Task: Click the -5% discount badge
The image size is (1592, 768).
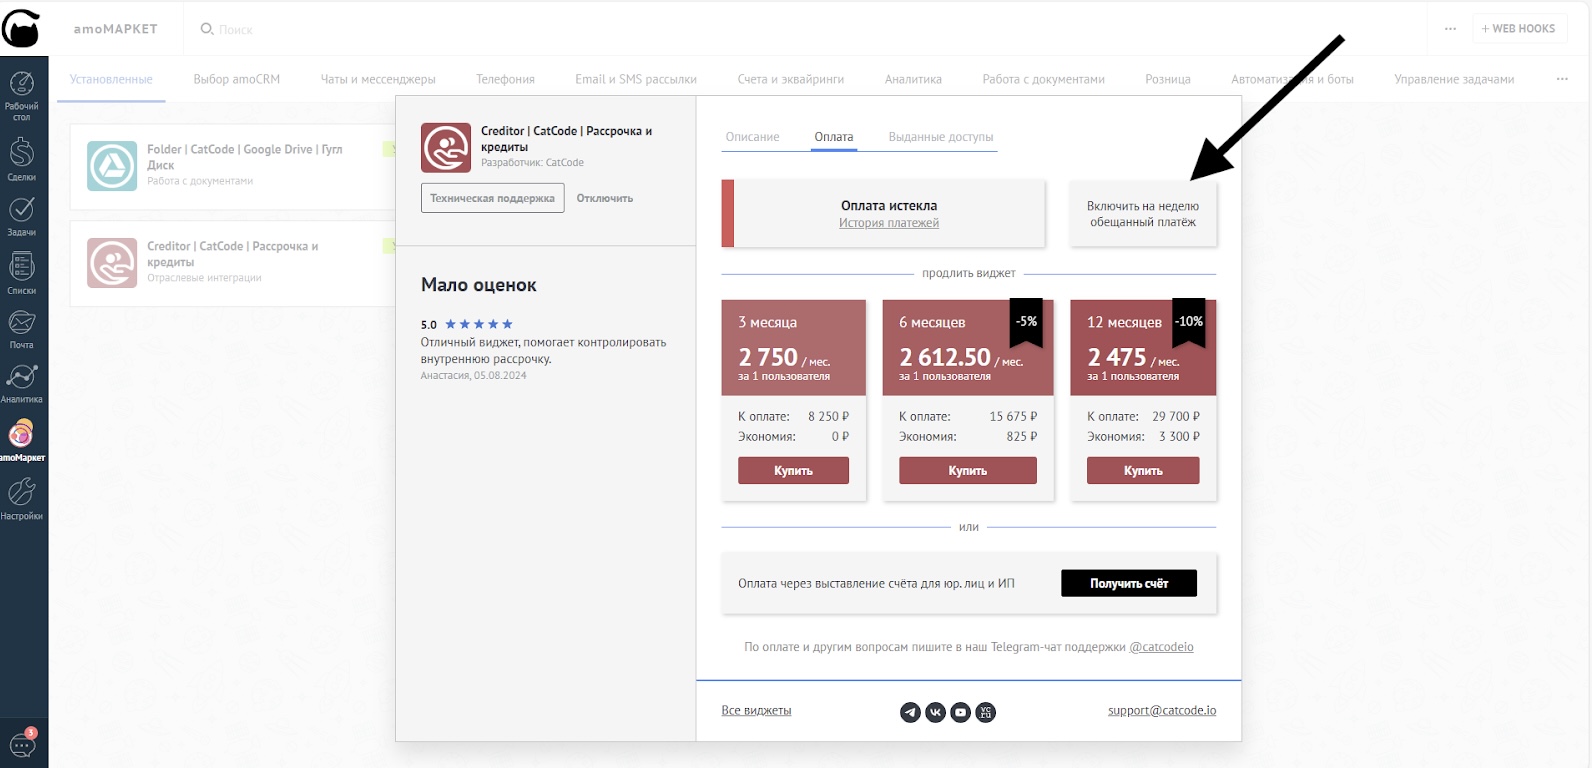Action: click(1027, 322)
